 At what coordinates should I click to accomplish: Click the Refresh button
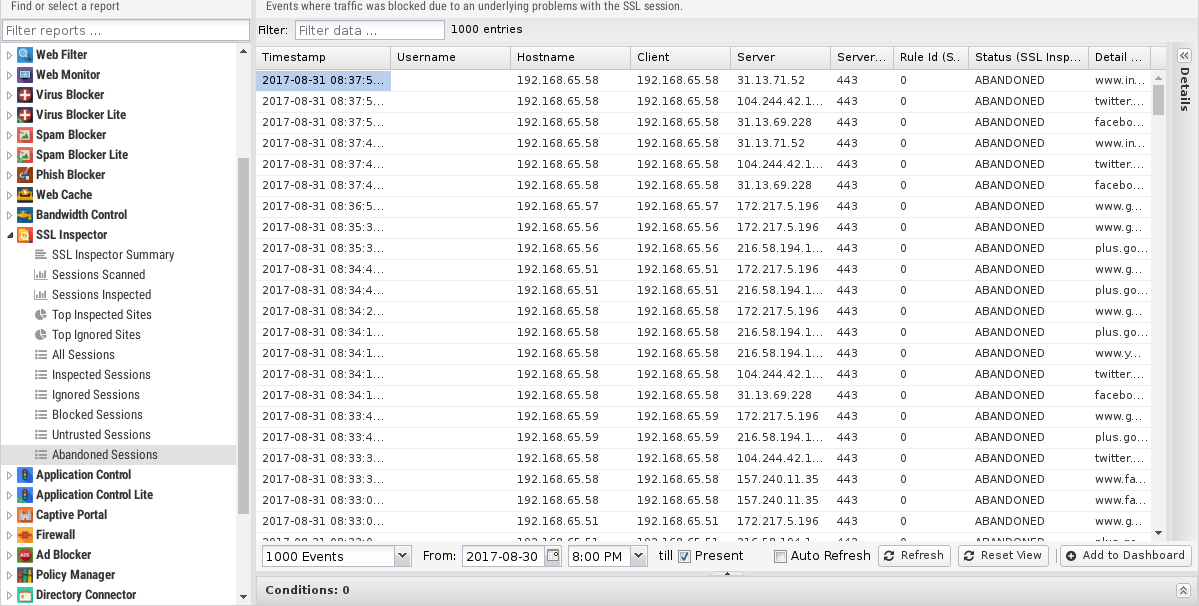[913, 556]
